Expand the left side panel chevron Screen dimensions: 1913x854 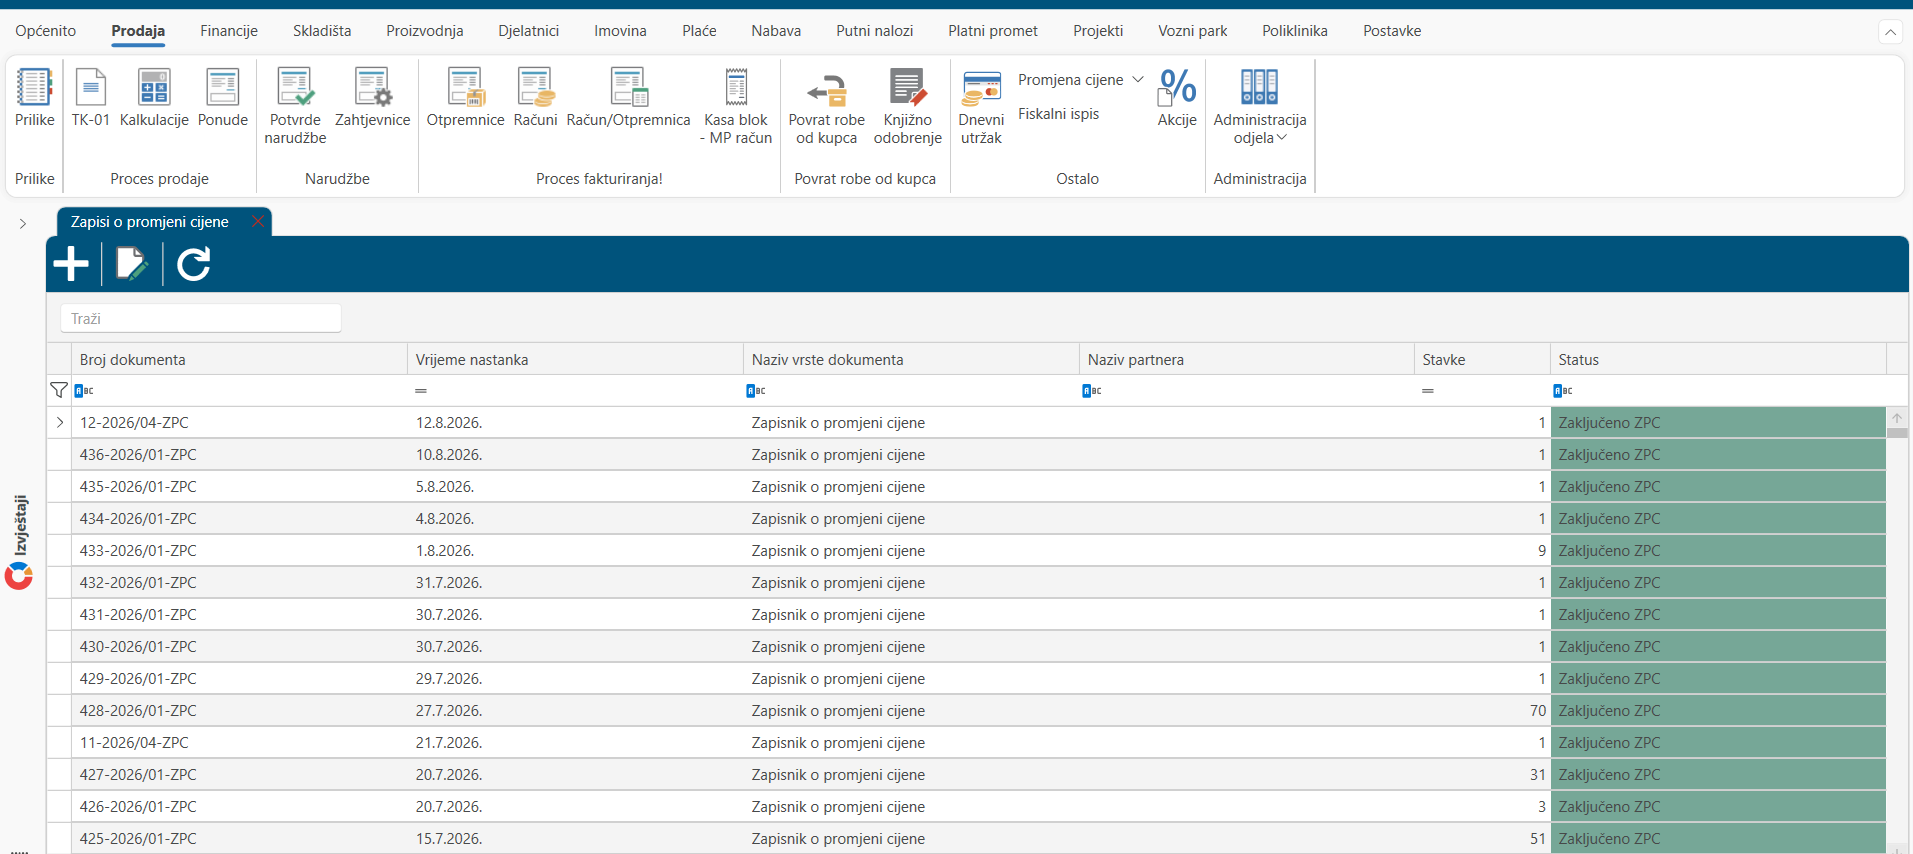pyautogui.click(x=22, y=224)
